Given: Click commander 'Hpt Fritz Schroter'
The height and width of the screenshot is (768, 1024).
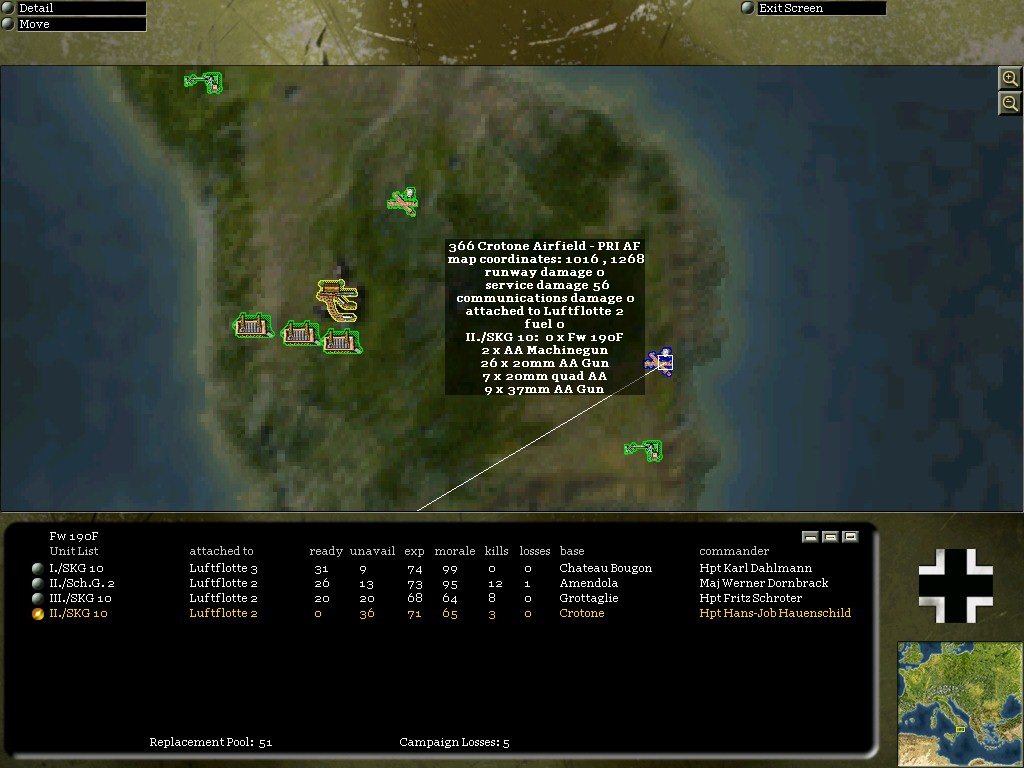Looking at the screenshot, I should pos(750,598).
